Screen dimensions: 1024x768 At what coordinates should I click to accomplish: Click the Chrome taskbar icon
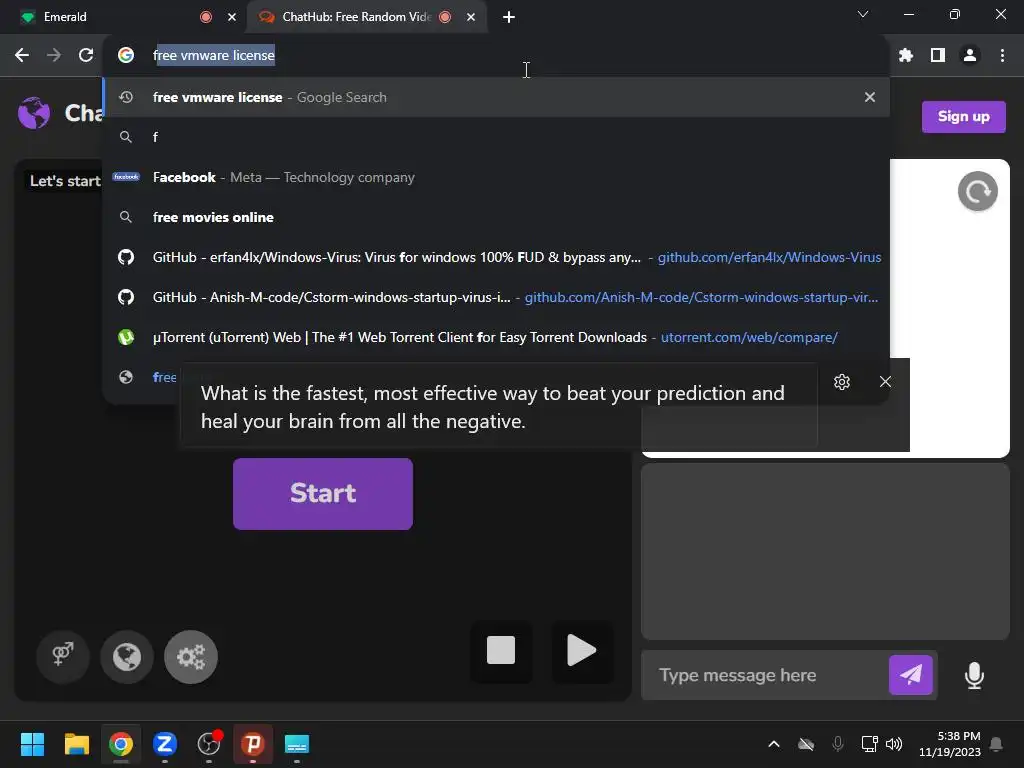coord(121,744)
